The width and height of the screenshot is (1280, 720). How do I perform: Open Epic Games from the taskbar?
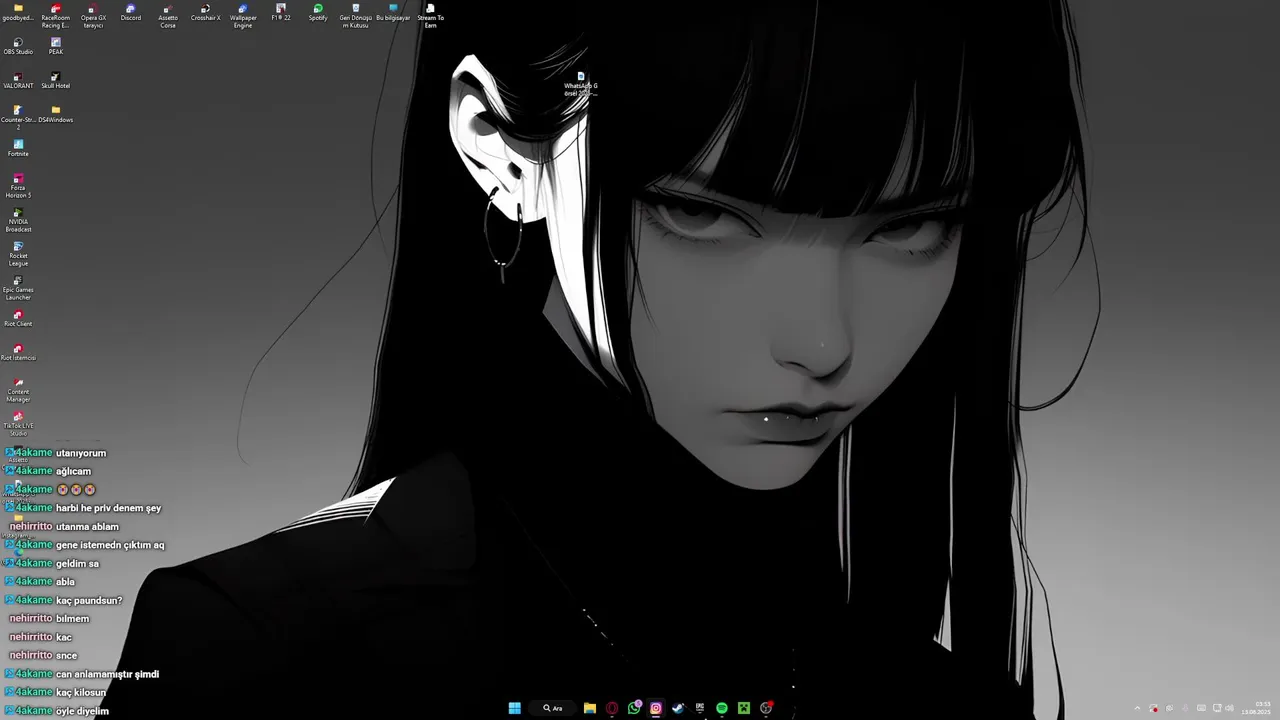tap(700, 708)
